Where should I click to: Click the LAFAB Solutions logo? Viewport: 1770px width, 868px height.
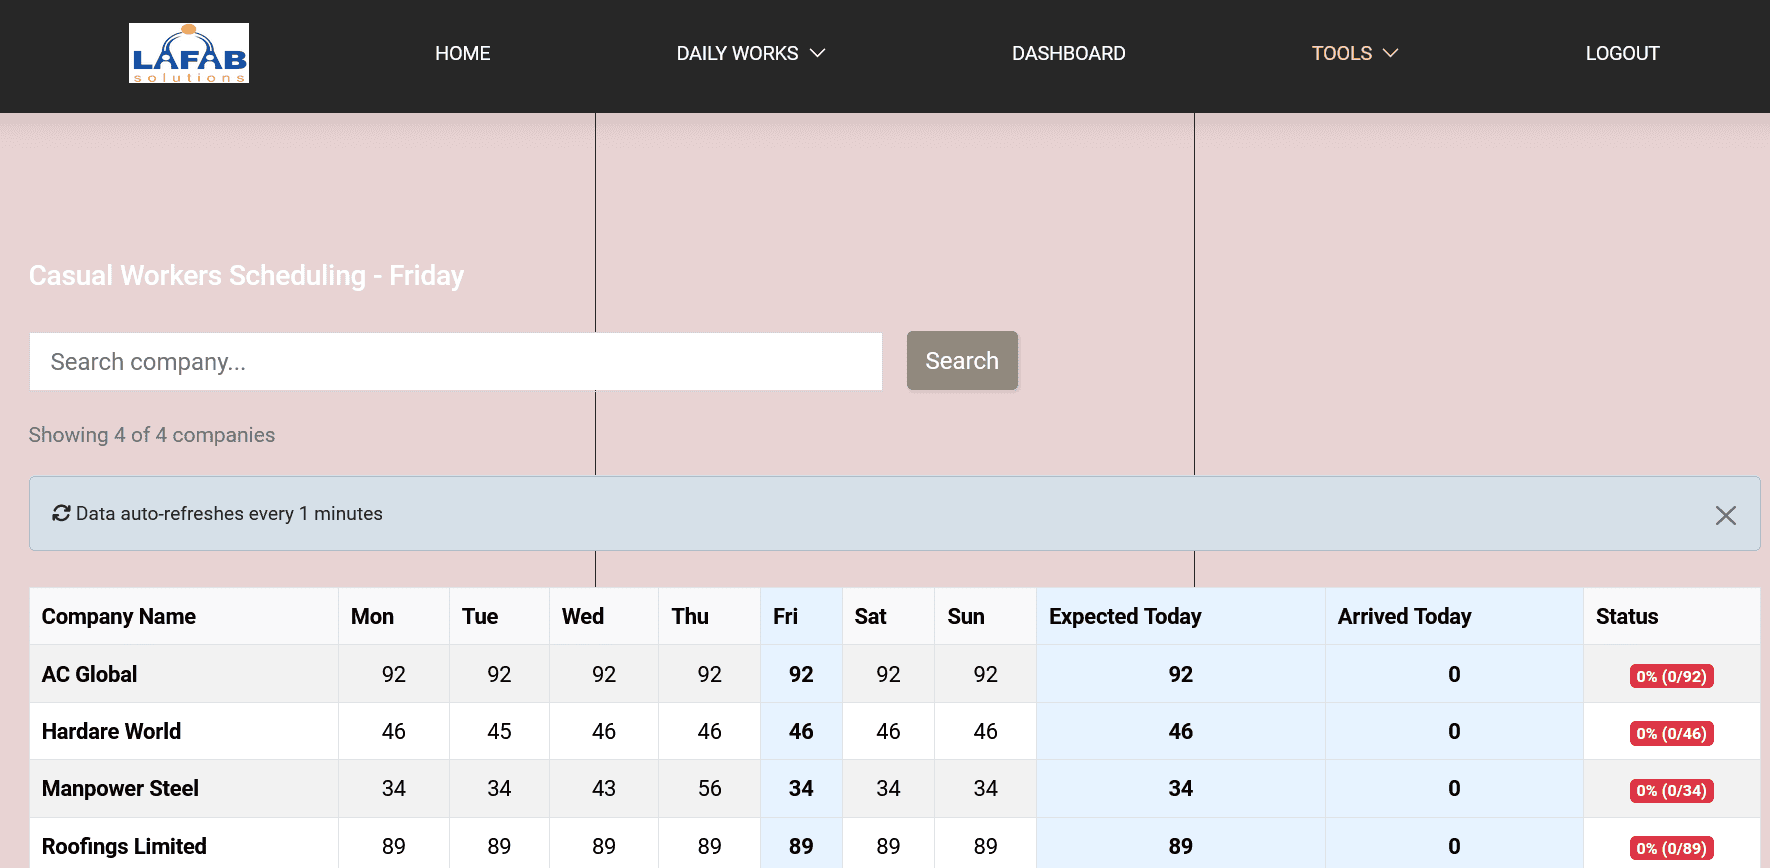click(189, 53)
